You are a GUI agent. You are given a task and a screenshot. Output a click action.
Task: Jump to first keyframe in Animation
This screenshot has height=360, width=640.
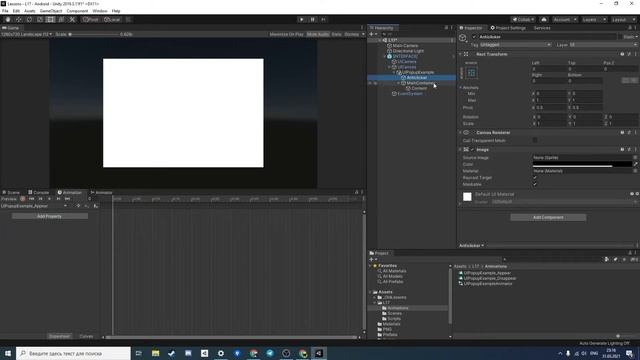pyautogui.click(x=31, y=199)
